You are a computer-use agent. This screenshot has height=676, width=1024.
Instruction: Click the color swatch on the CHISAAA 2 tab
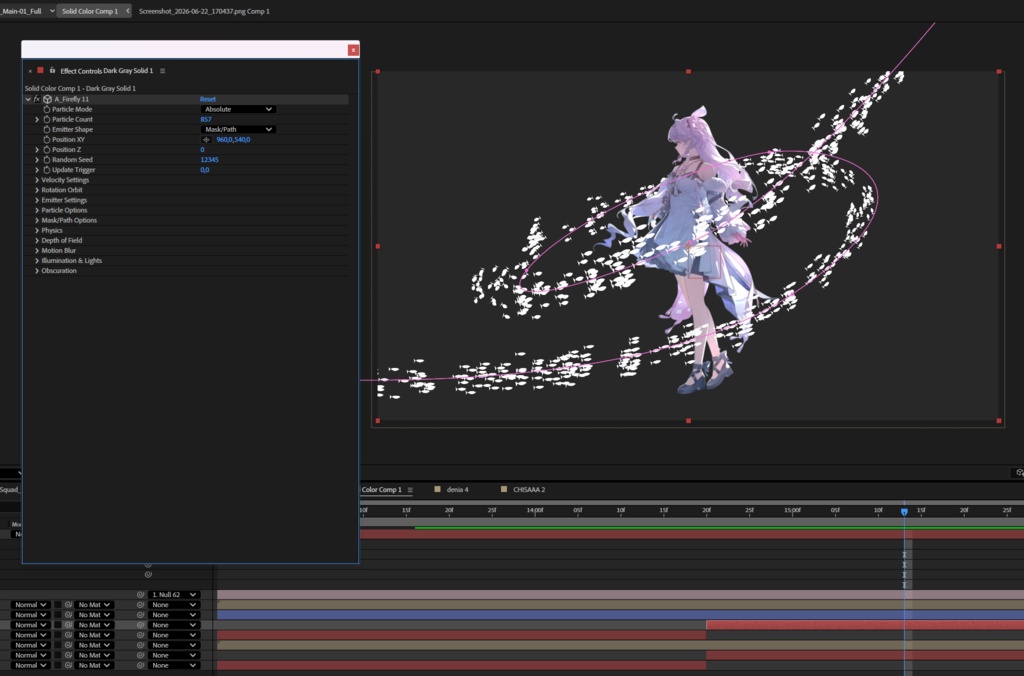tap(504, 489)
